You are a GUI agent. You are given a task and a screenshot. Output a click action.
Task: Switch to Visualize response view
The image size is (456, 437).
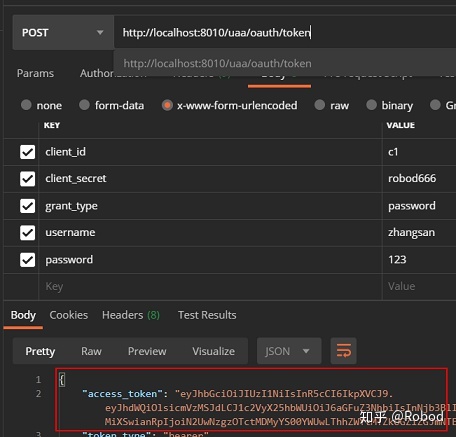coord(213,351)
